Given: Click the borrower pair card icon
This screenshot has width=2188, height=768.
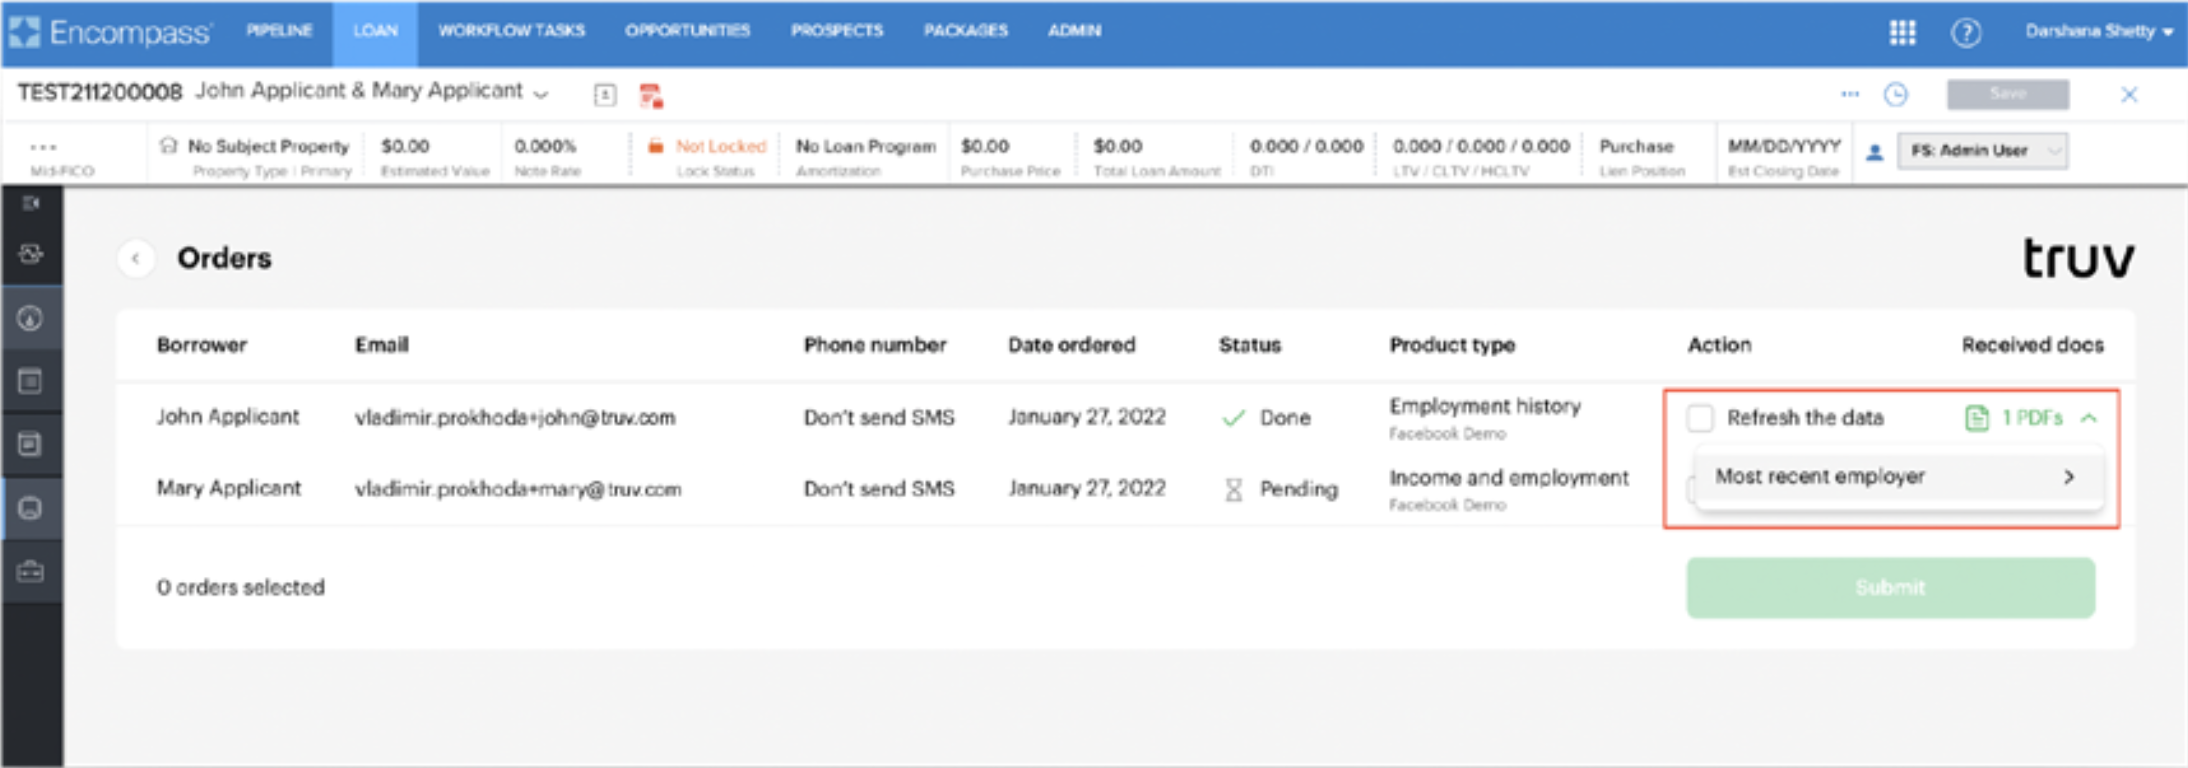Looking at the screenshot, I should tap(605, 95).
